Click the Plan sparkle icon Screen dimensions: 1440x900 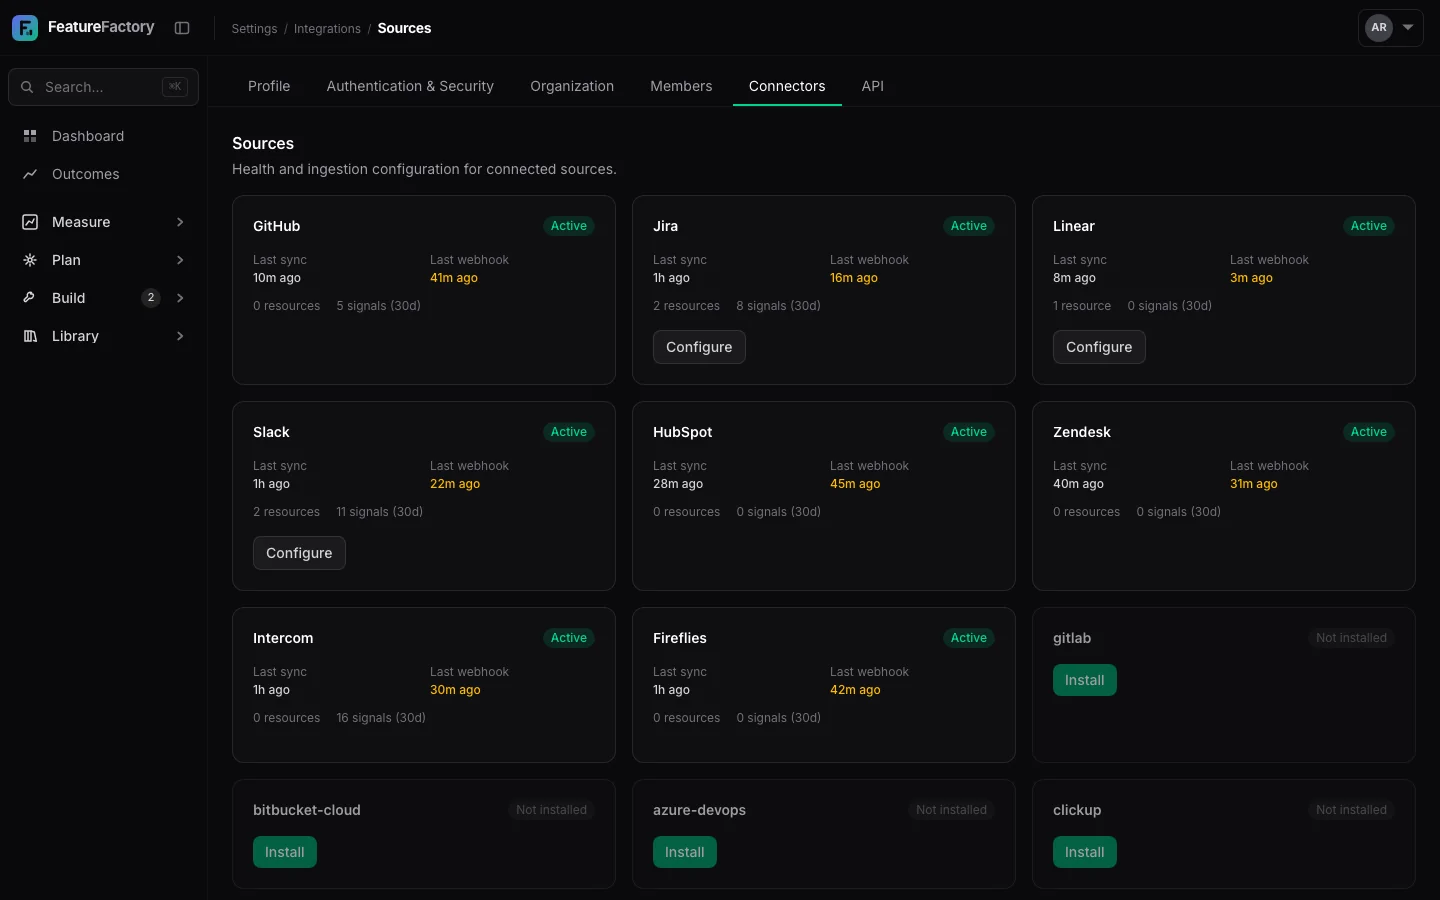pos(30,260)
